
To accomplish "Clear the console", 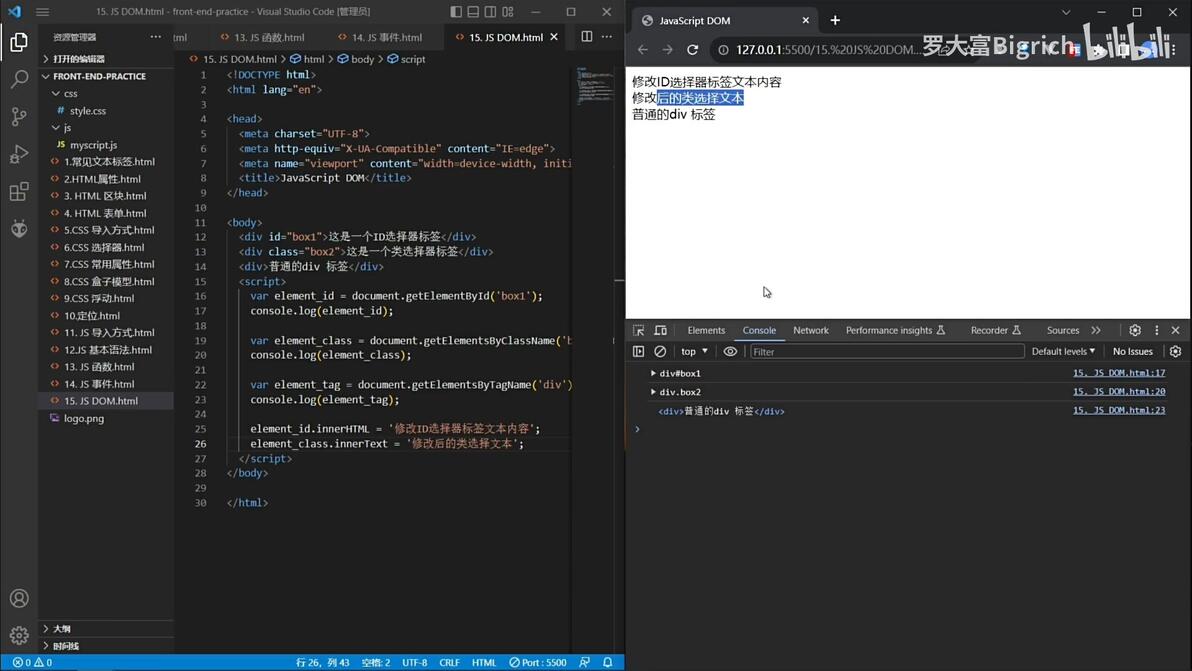I will coord(661,352).
